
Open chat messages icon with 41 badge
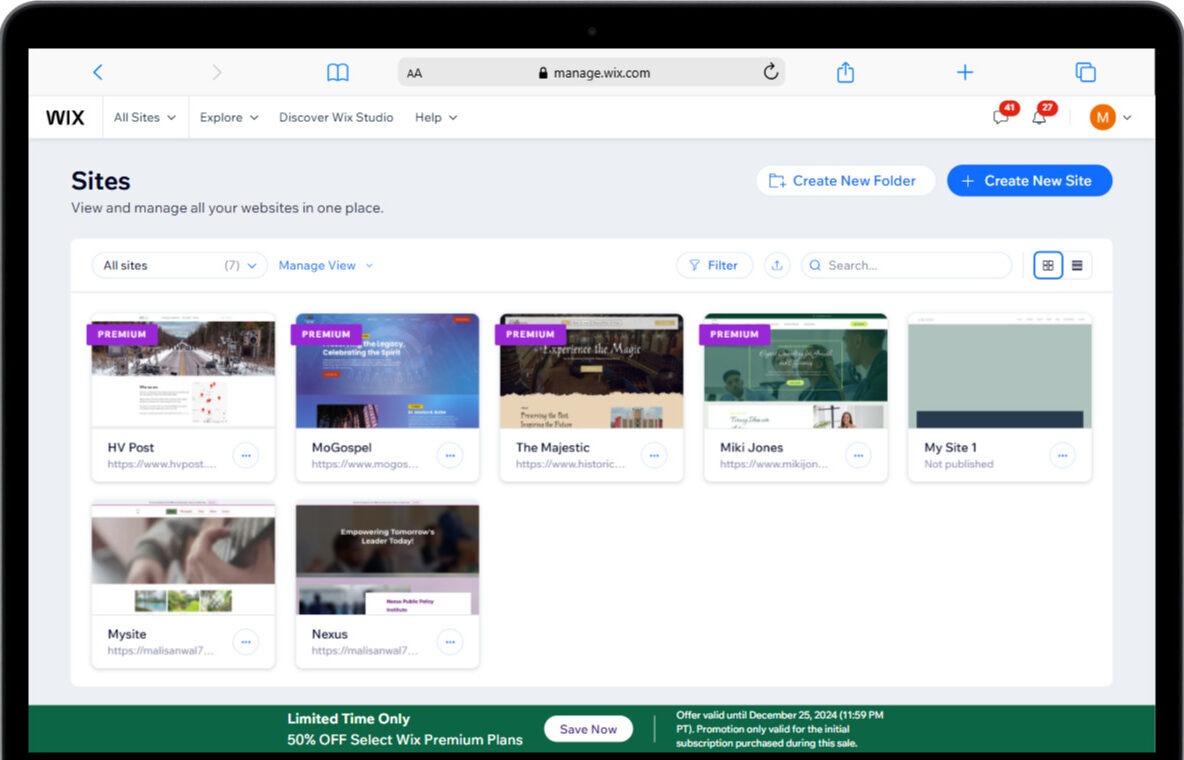1003,115
